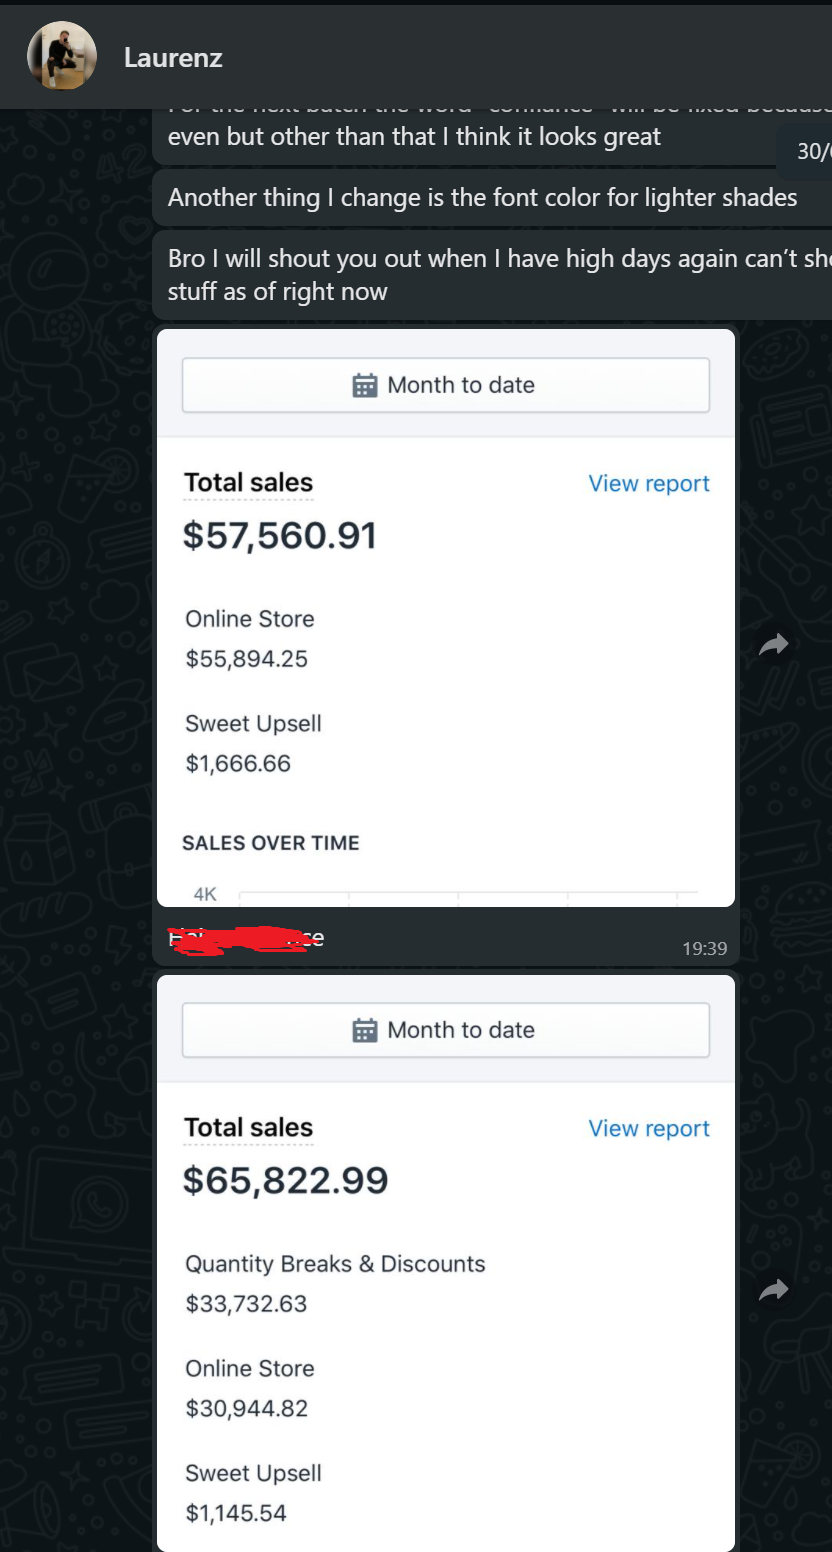Click the 19:39 message timestamp
The height and width of the screenshot is (1552, 832).
[x=705, y=948]
